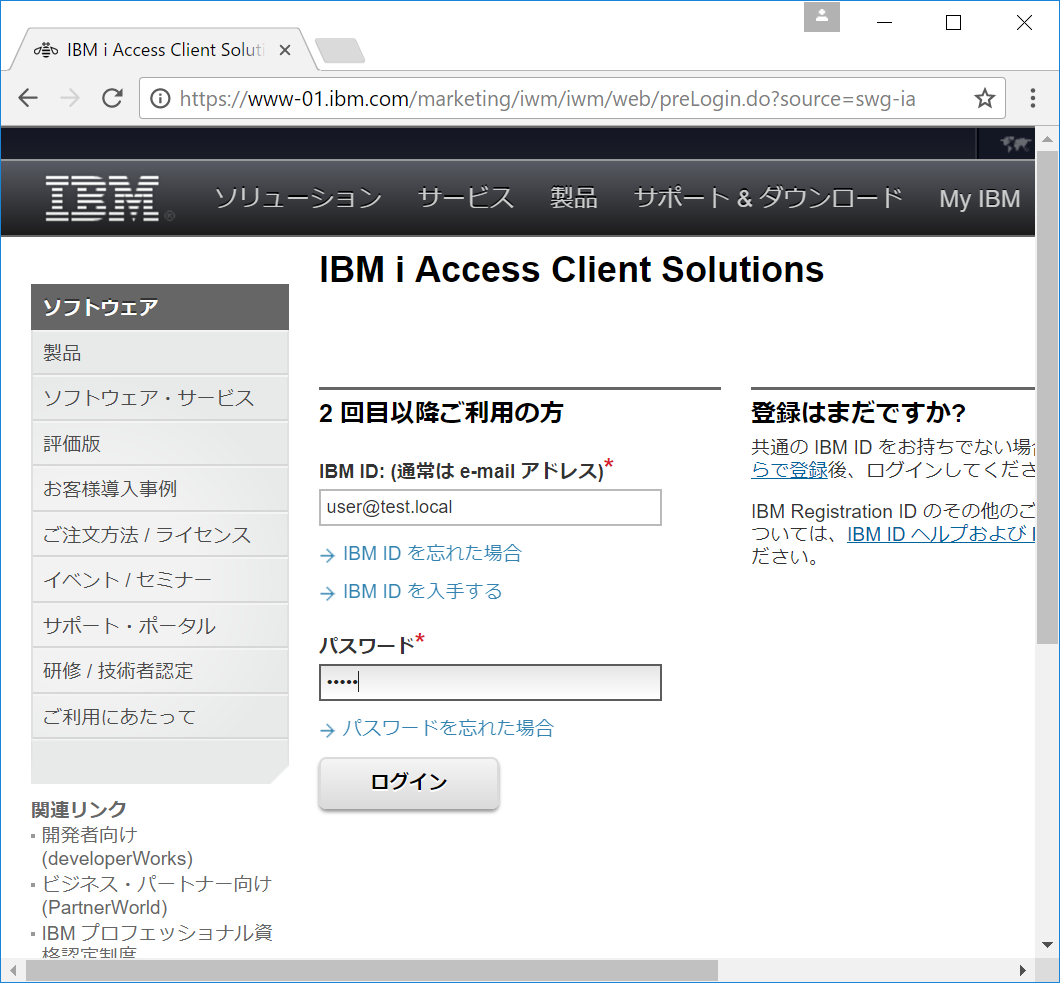Screen dimensions: 1060x983
Task: Click the globe icon at top right
Action: 1015,143
